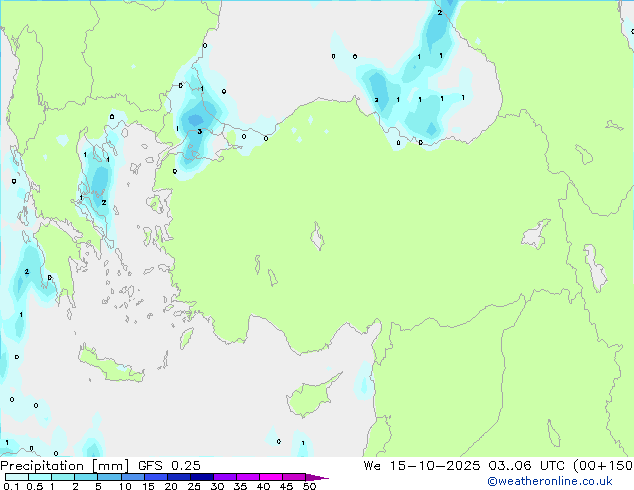Click the purple arrow tip beyond 50
Screen dimensions: 634x490
pyautogui.click(x=317, y=477)
